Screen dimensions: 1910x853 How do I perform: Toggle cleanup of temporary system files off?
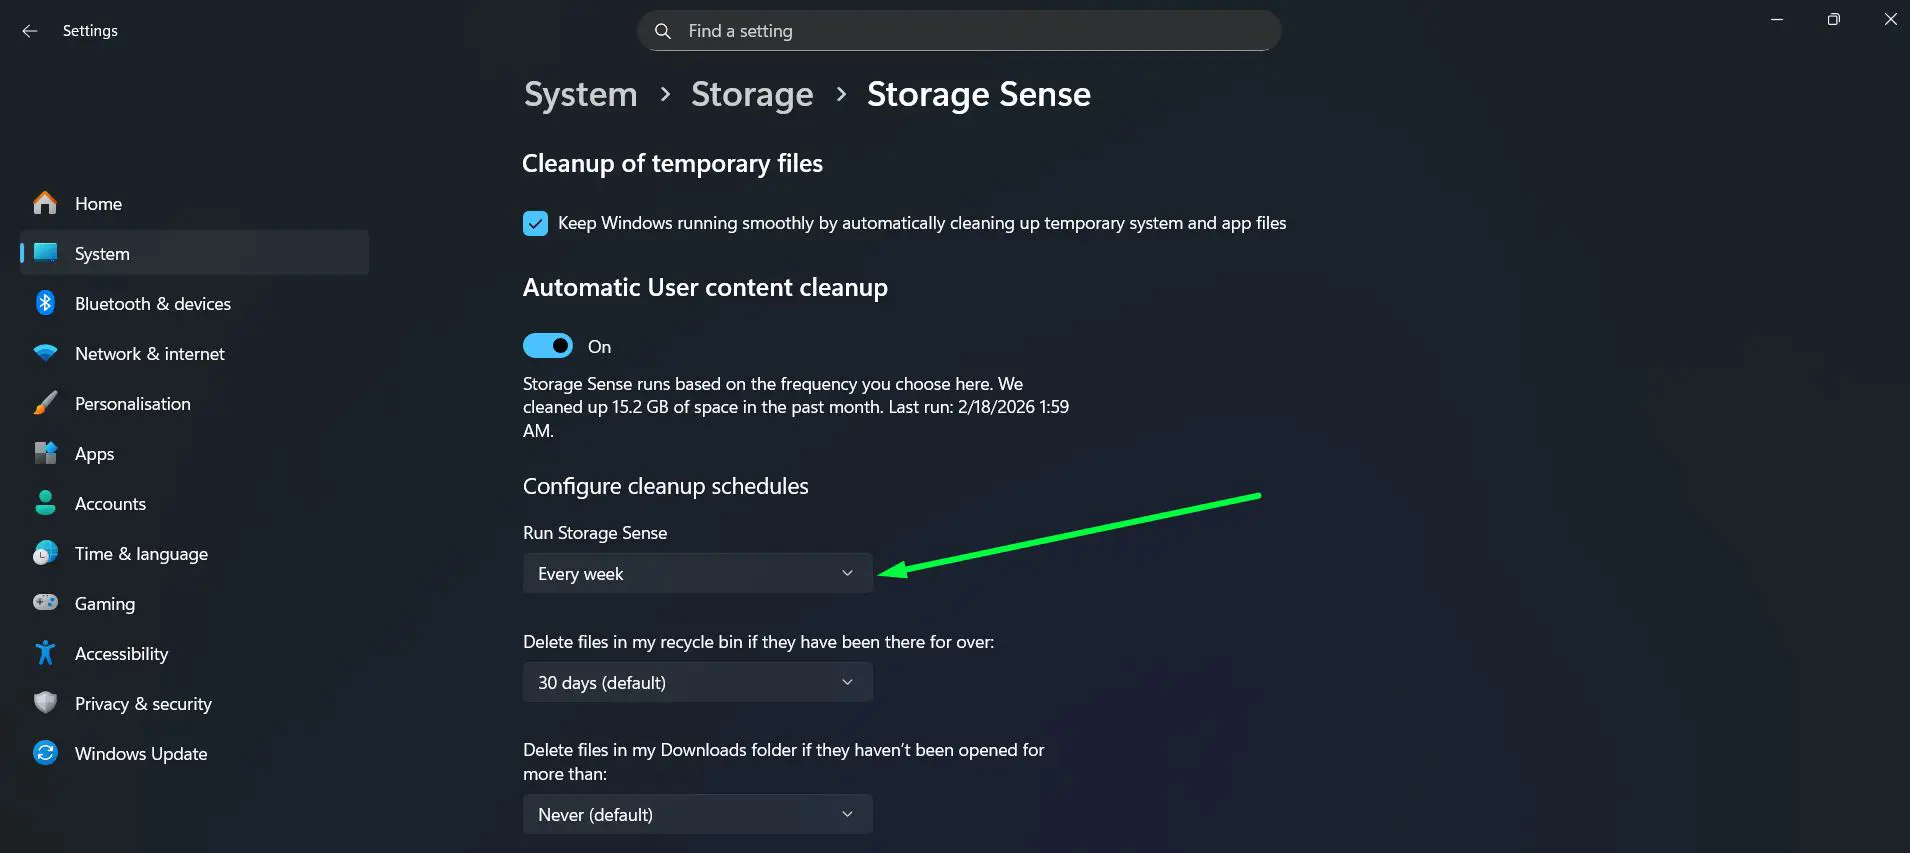536,223
